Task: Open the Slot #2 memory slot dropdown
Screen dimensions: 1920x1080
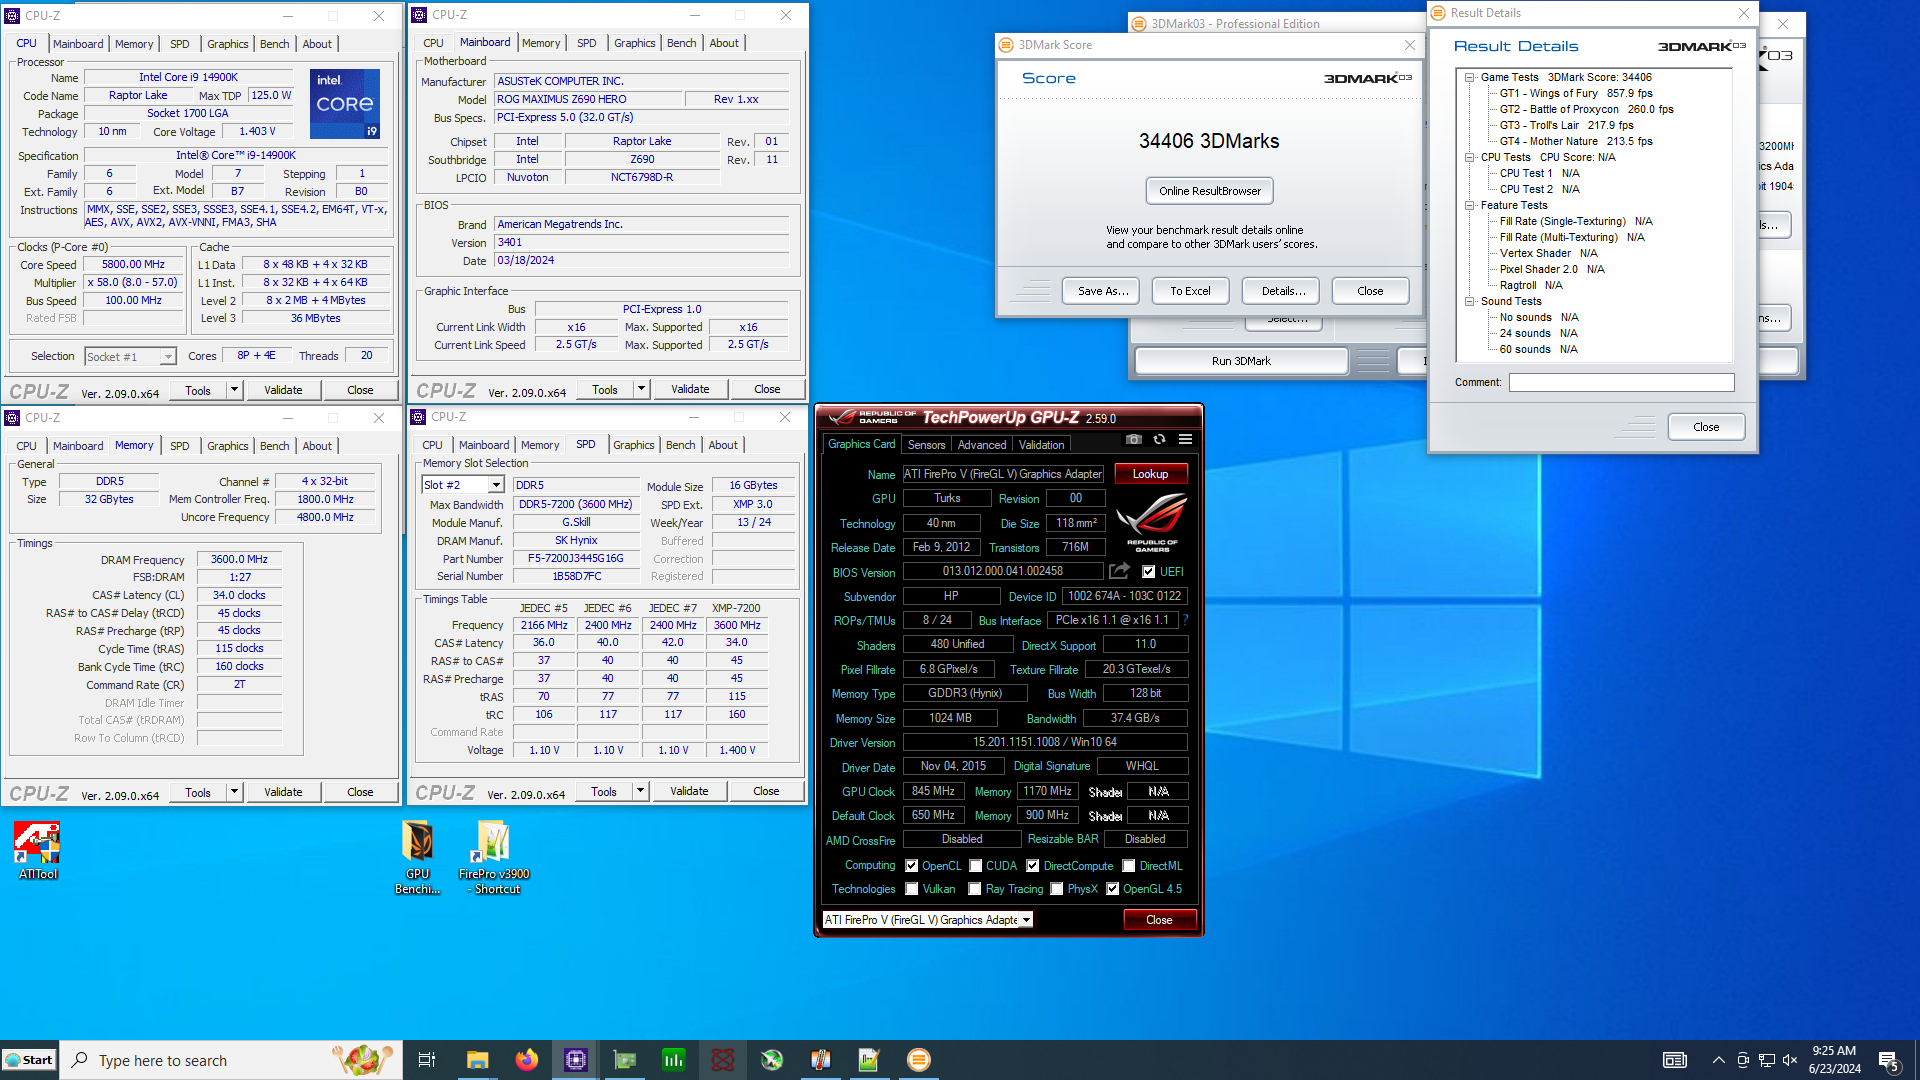Action: (x=495, y=485)
